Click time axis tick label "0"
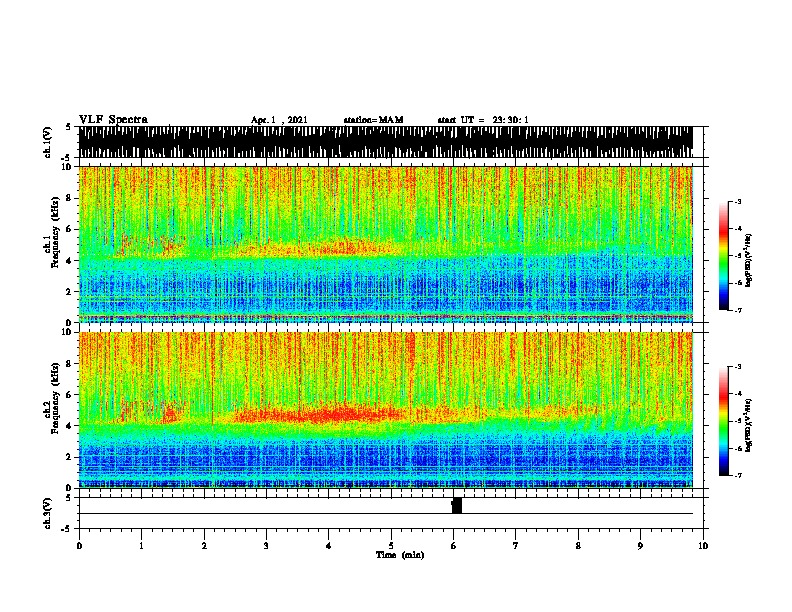 pos(79,546)
